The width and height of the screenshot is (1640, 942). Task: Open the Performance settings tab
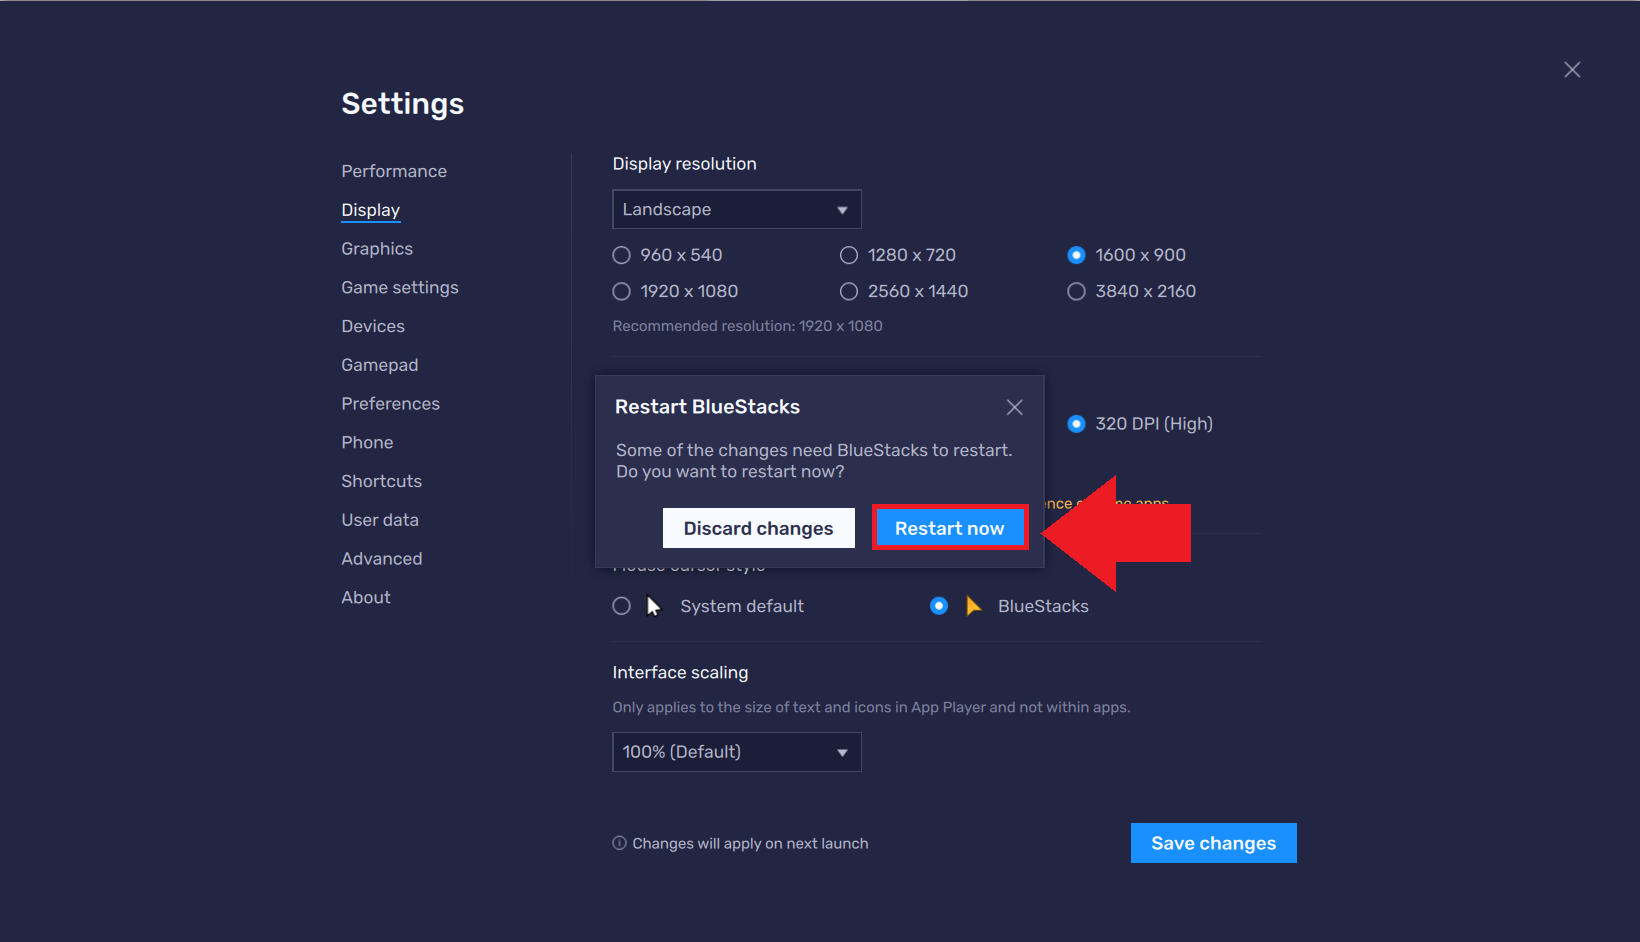[394, 171]
